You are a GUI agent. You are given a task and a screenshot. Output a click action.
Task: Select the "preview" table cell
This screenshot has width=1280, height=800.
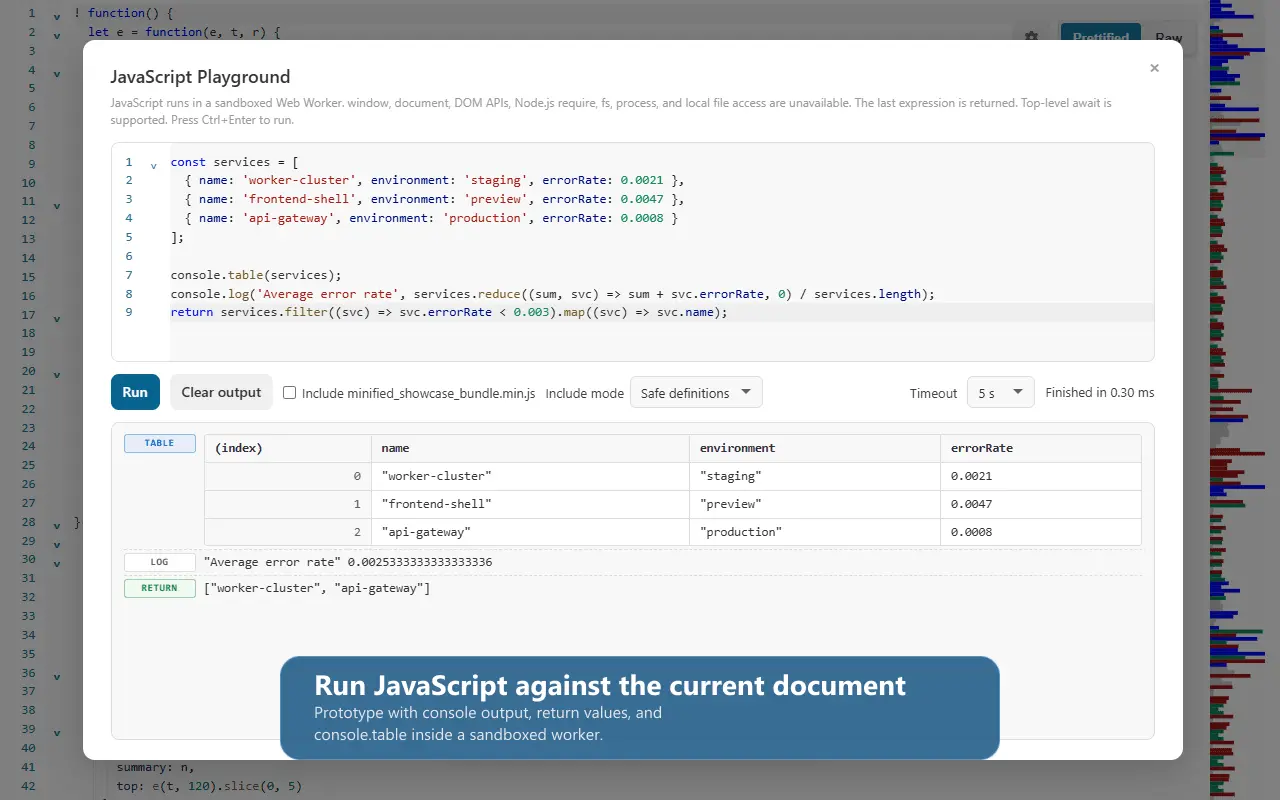(x=814, y=504)
